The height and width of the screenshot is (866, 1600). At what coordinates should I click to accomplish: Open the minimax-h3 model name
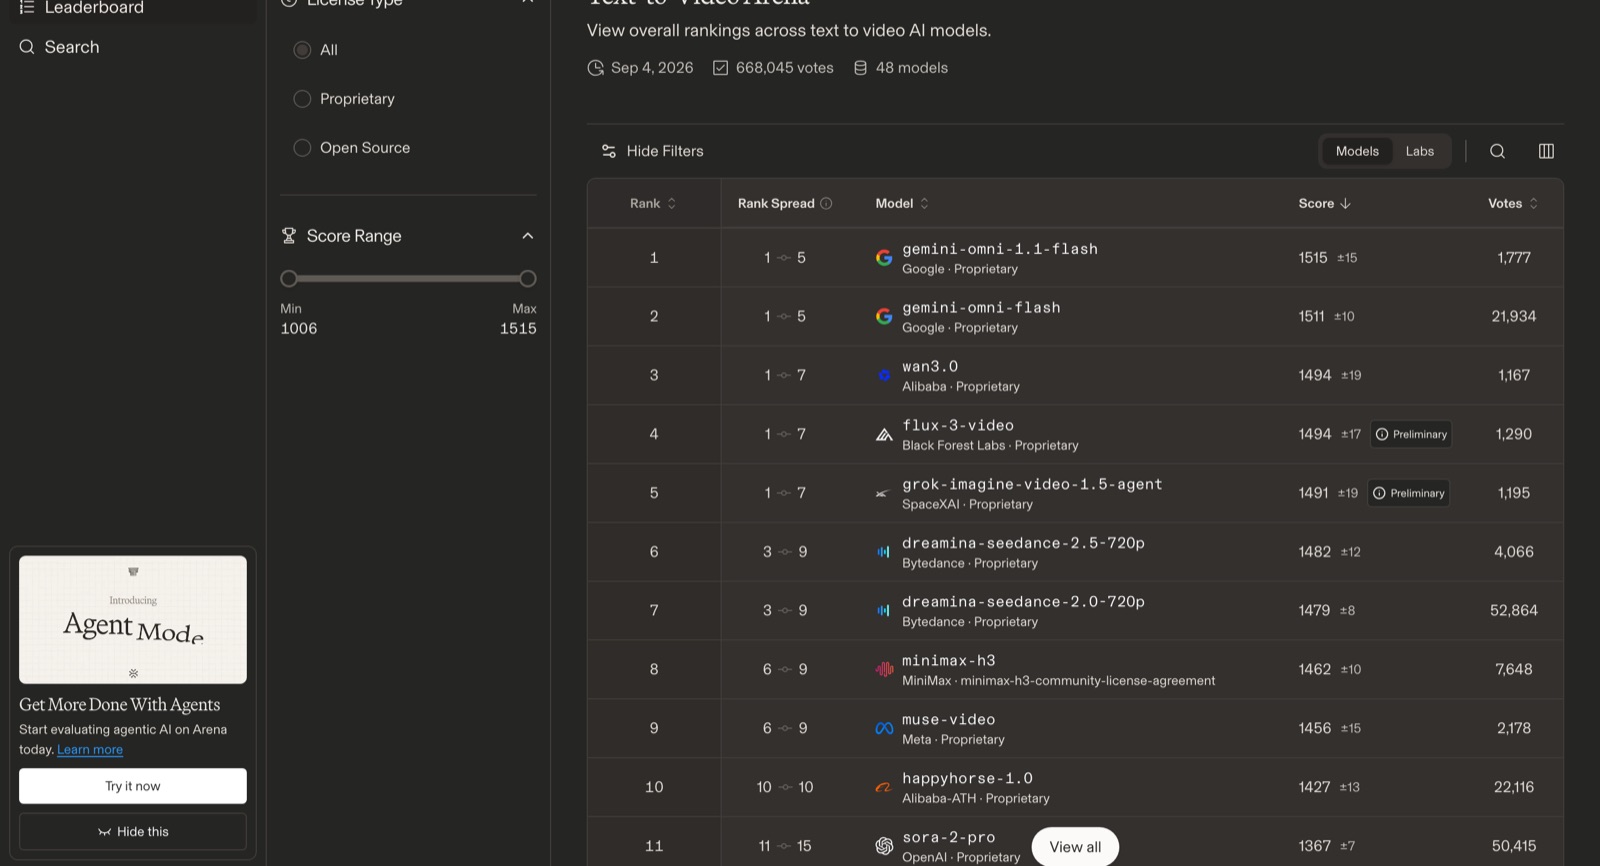pyautogui.click(x=949, y=661)
